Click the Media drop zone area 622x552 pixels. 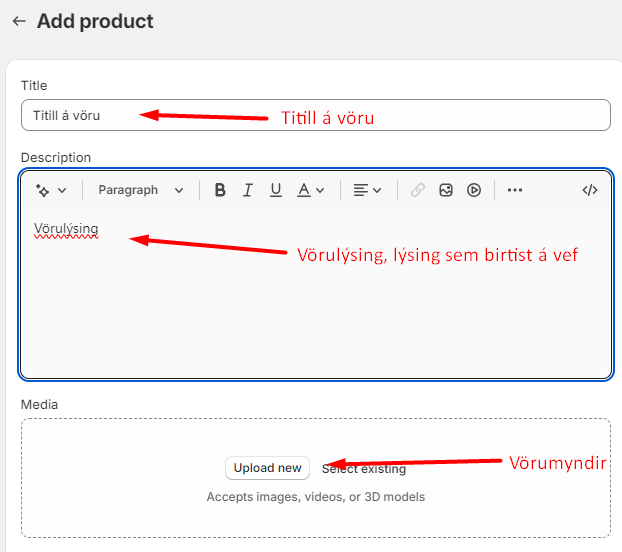click(315, 515)
